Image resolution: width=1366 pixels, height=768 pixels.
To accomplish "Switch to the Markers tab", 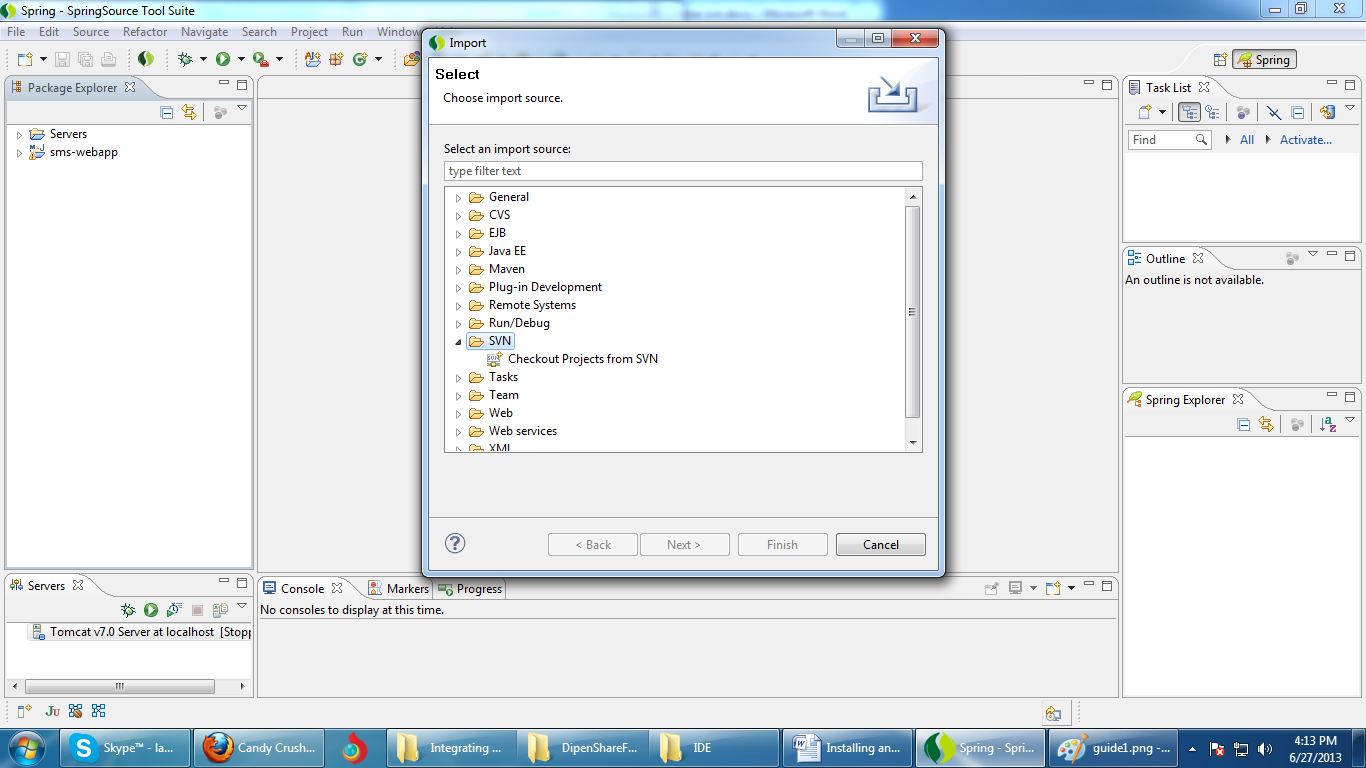I will click(398, 589).
